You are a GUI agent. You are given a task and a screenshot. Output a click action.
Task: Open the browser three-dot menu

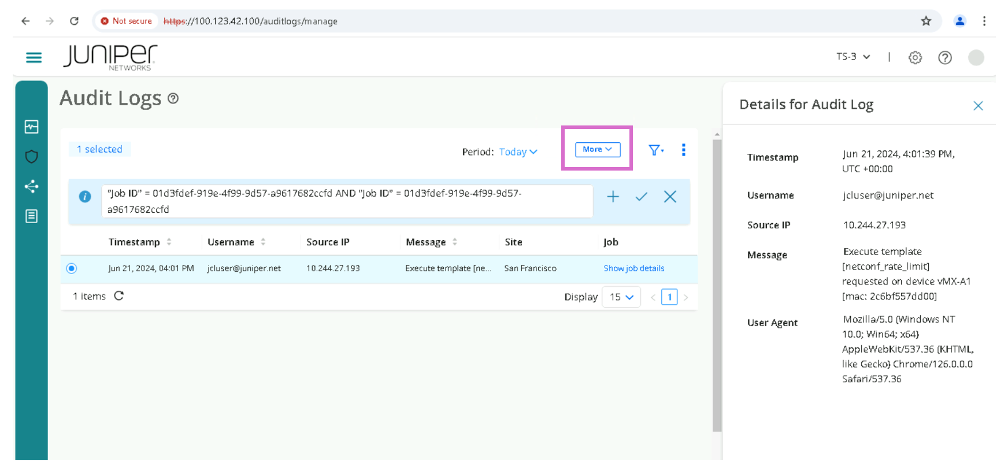point(984,21)
